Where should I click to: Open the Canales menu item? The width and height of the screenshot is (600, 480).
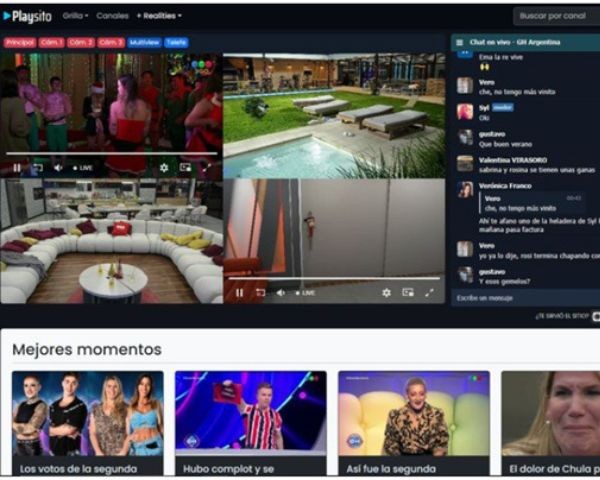tap(113, 16)
